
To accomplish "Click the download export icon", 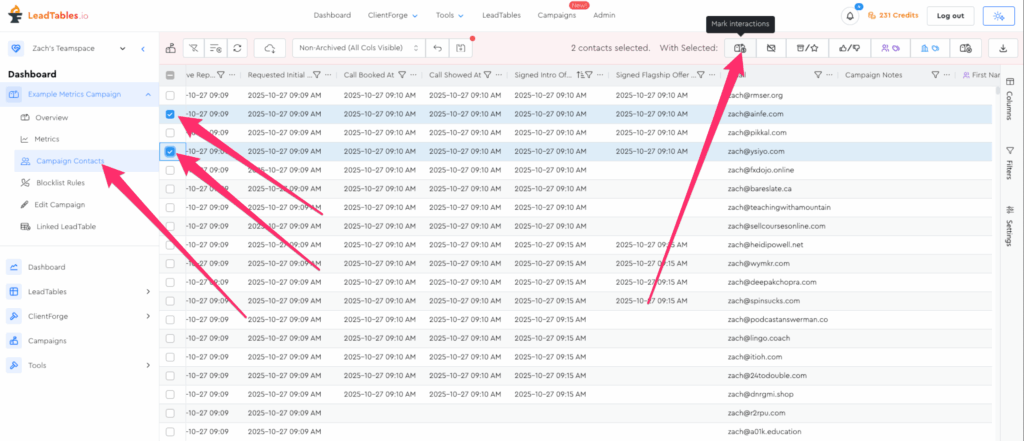I will tap(1002, 47).
